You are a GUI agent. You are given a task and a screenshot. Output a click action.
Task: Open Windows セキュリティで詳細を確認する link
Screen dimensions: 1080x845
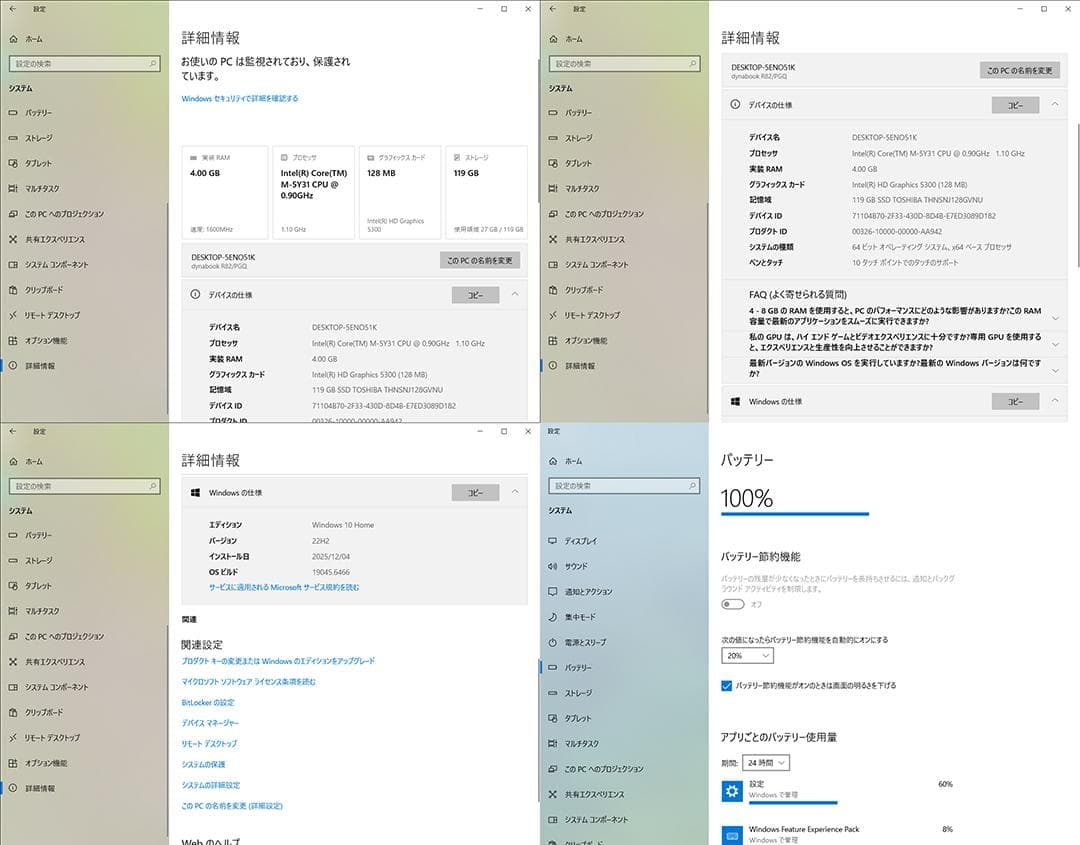240,98
